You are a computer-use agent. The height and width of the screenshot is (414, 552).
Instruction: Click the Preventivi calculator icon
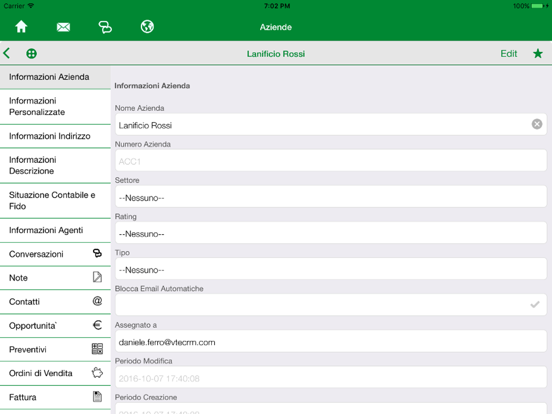tap(97, 349)
